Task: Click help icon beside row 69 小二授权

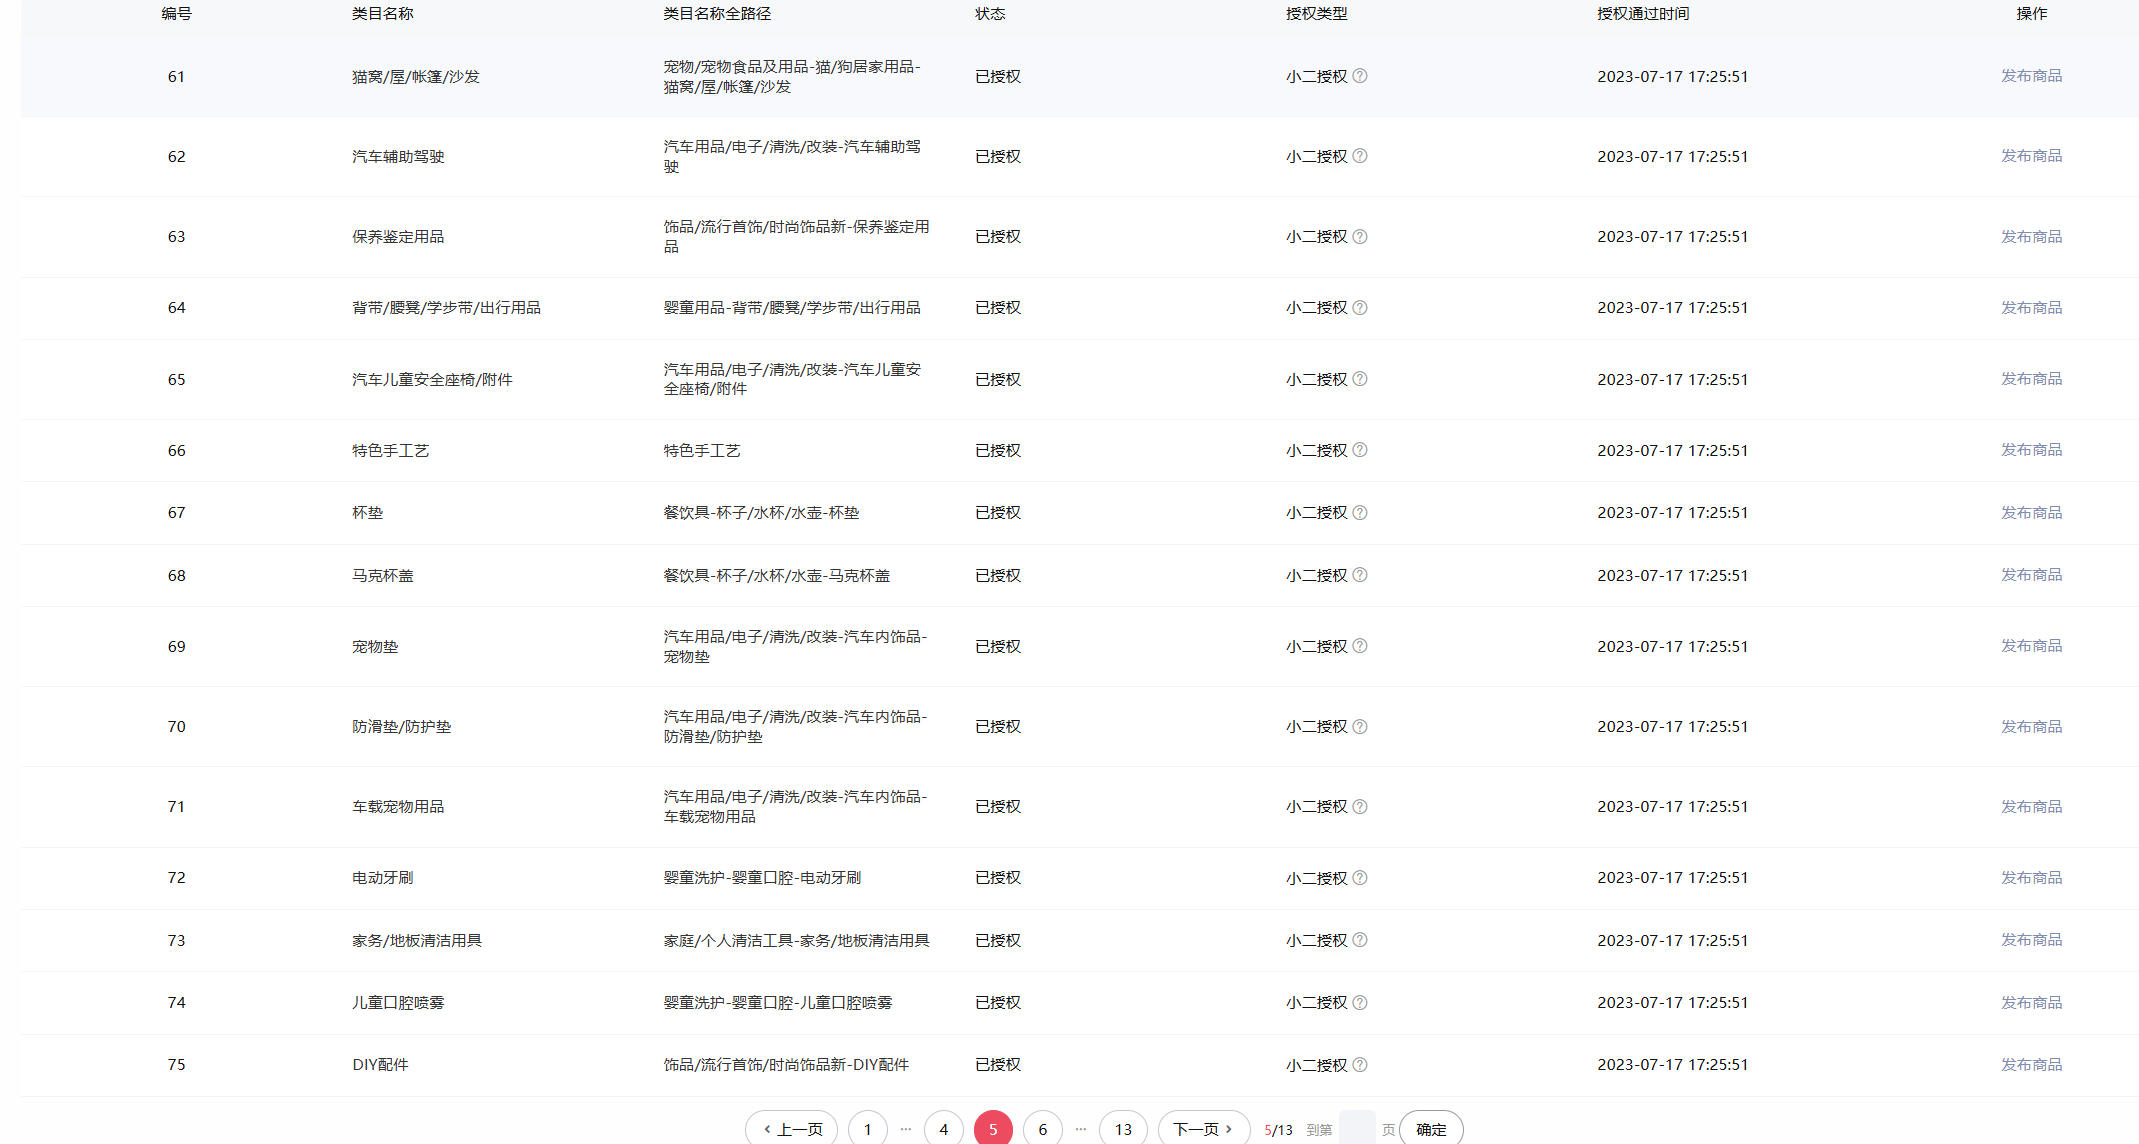Action: [1360, 646]
